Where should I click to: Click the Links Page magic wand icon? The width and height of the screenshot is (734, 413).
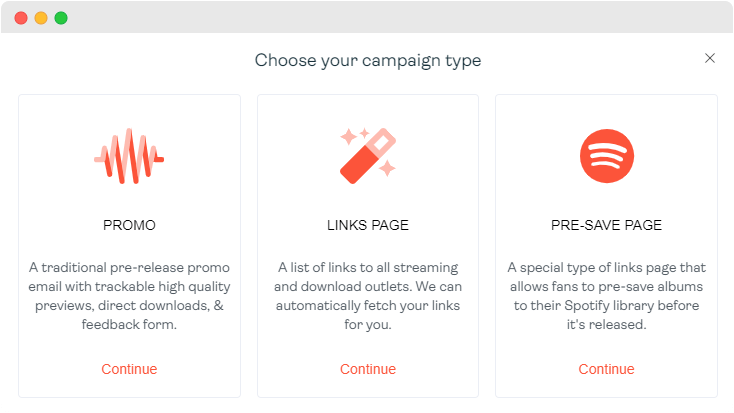coord(368,156)
